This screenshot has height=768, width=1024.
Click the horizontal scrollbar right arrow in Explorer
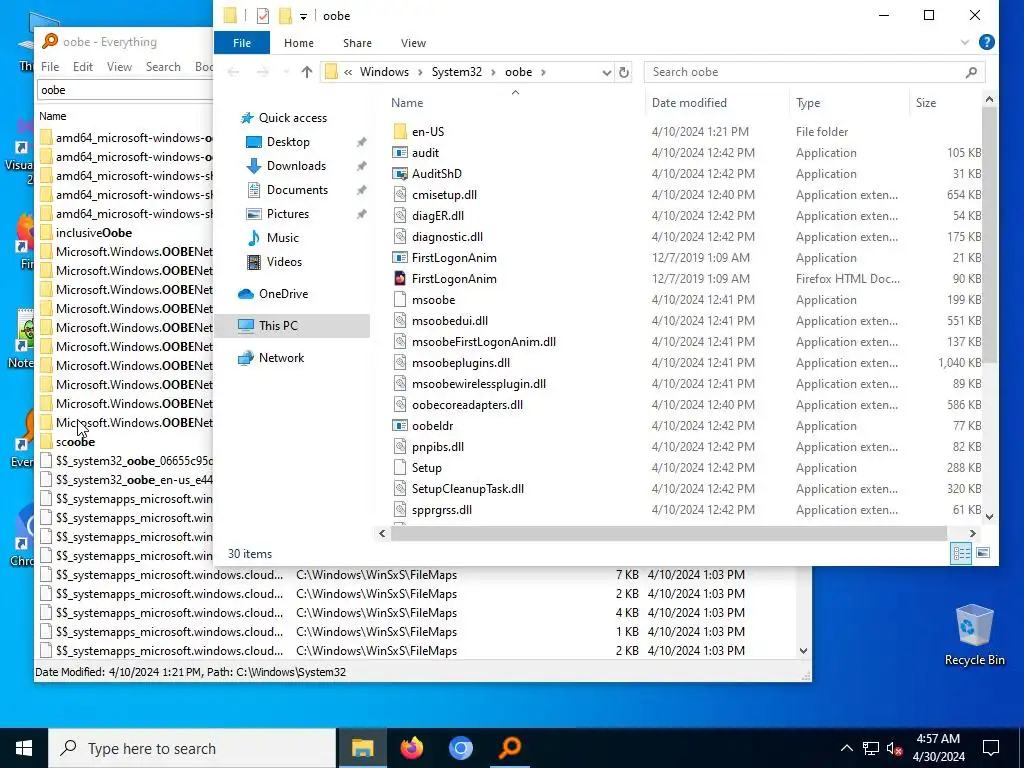pyautogui.click(x=972, y=534)
